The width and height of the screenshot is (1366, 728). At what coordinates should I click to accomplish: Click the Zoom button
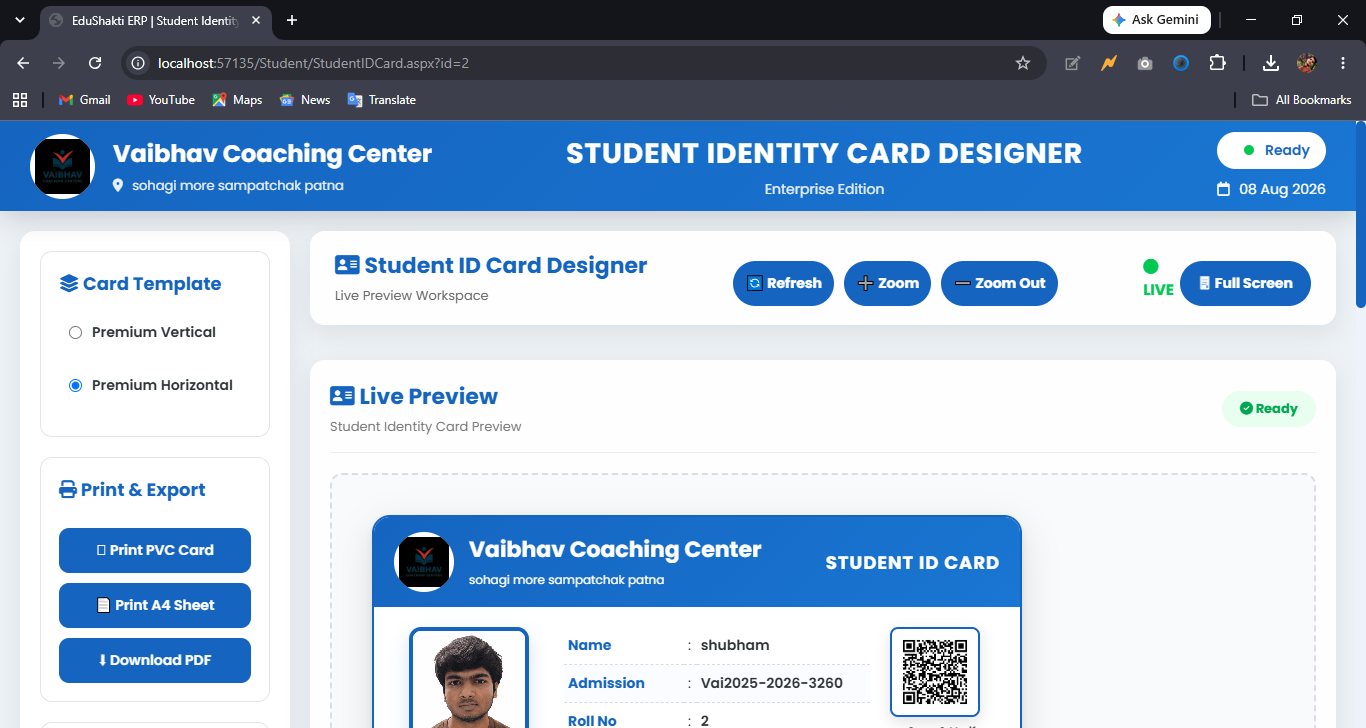888,283
